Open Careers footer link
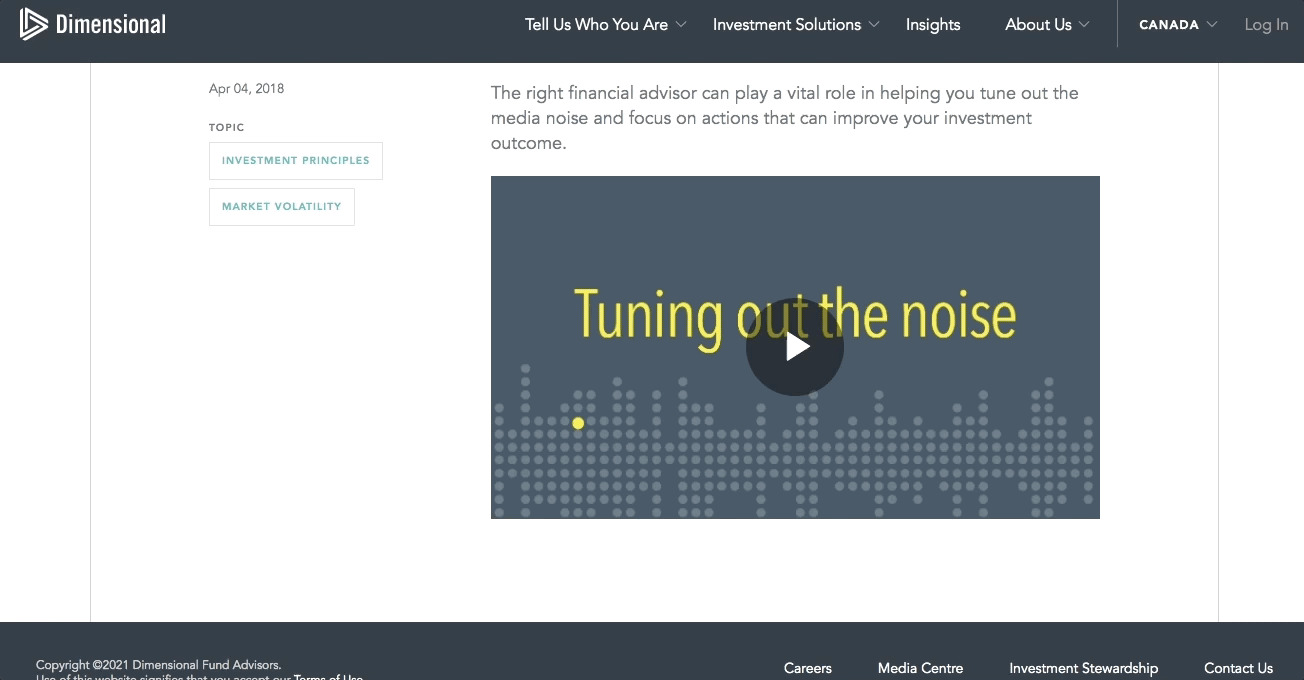The width and height of the screenshot is (1304, 680). [808, 668]
